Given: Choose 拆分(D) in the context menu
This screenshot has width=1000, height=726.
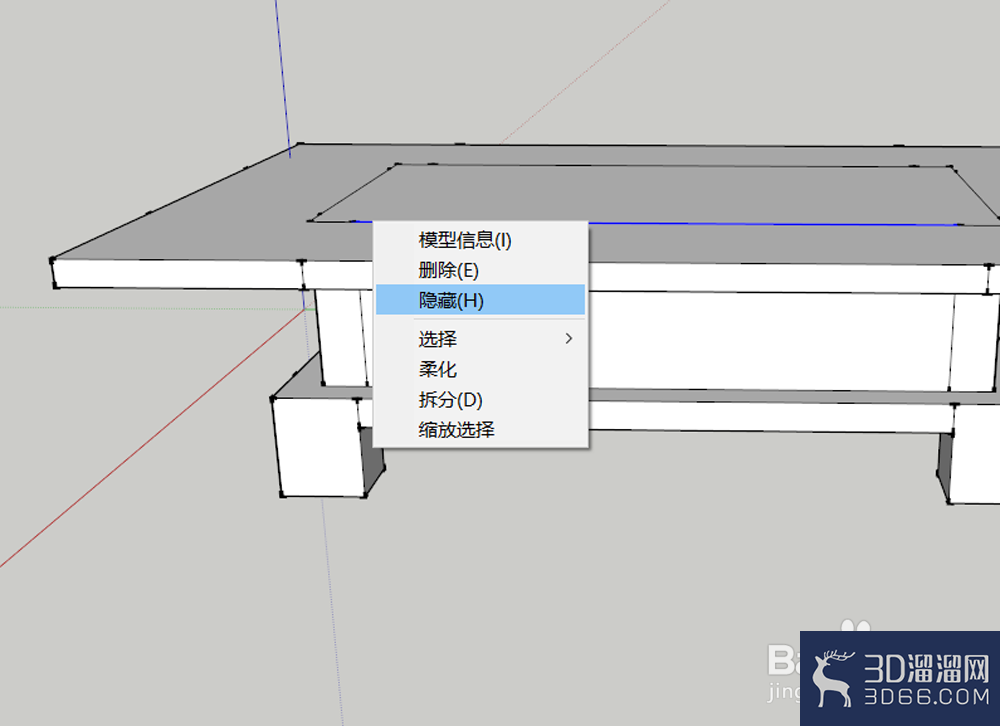Looking at the screenshot, I should [480, 399].
